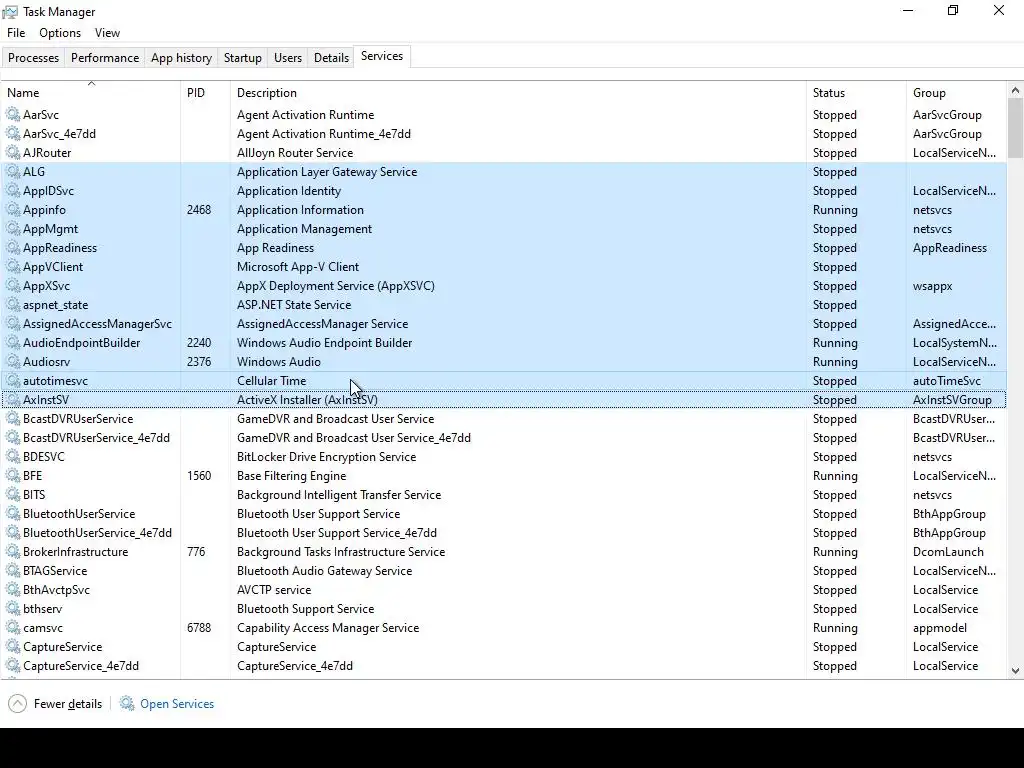Select BcastDVRUserService_4e7dd service name
Screen dimensions: 1024x768
click(x=96, y=438)
